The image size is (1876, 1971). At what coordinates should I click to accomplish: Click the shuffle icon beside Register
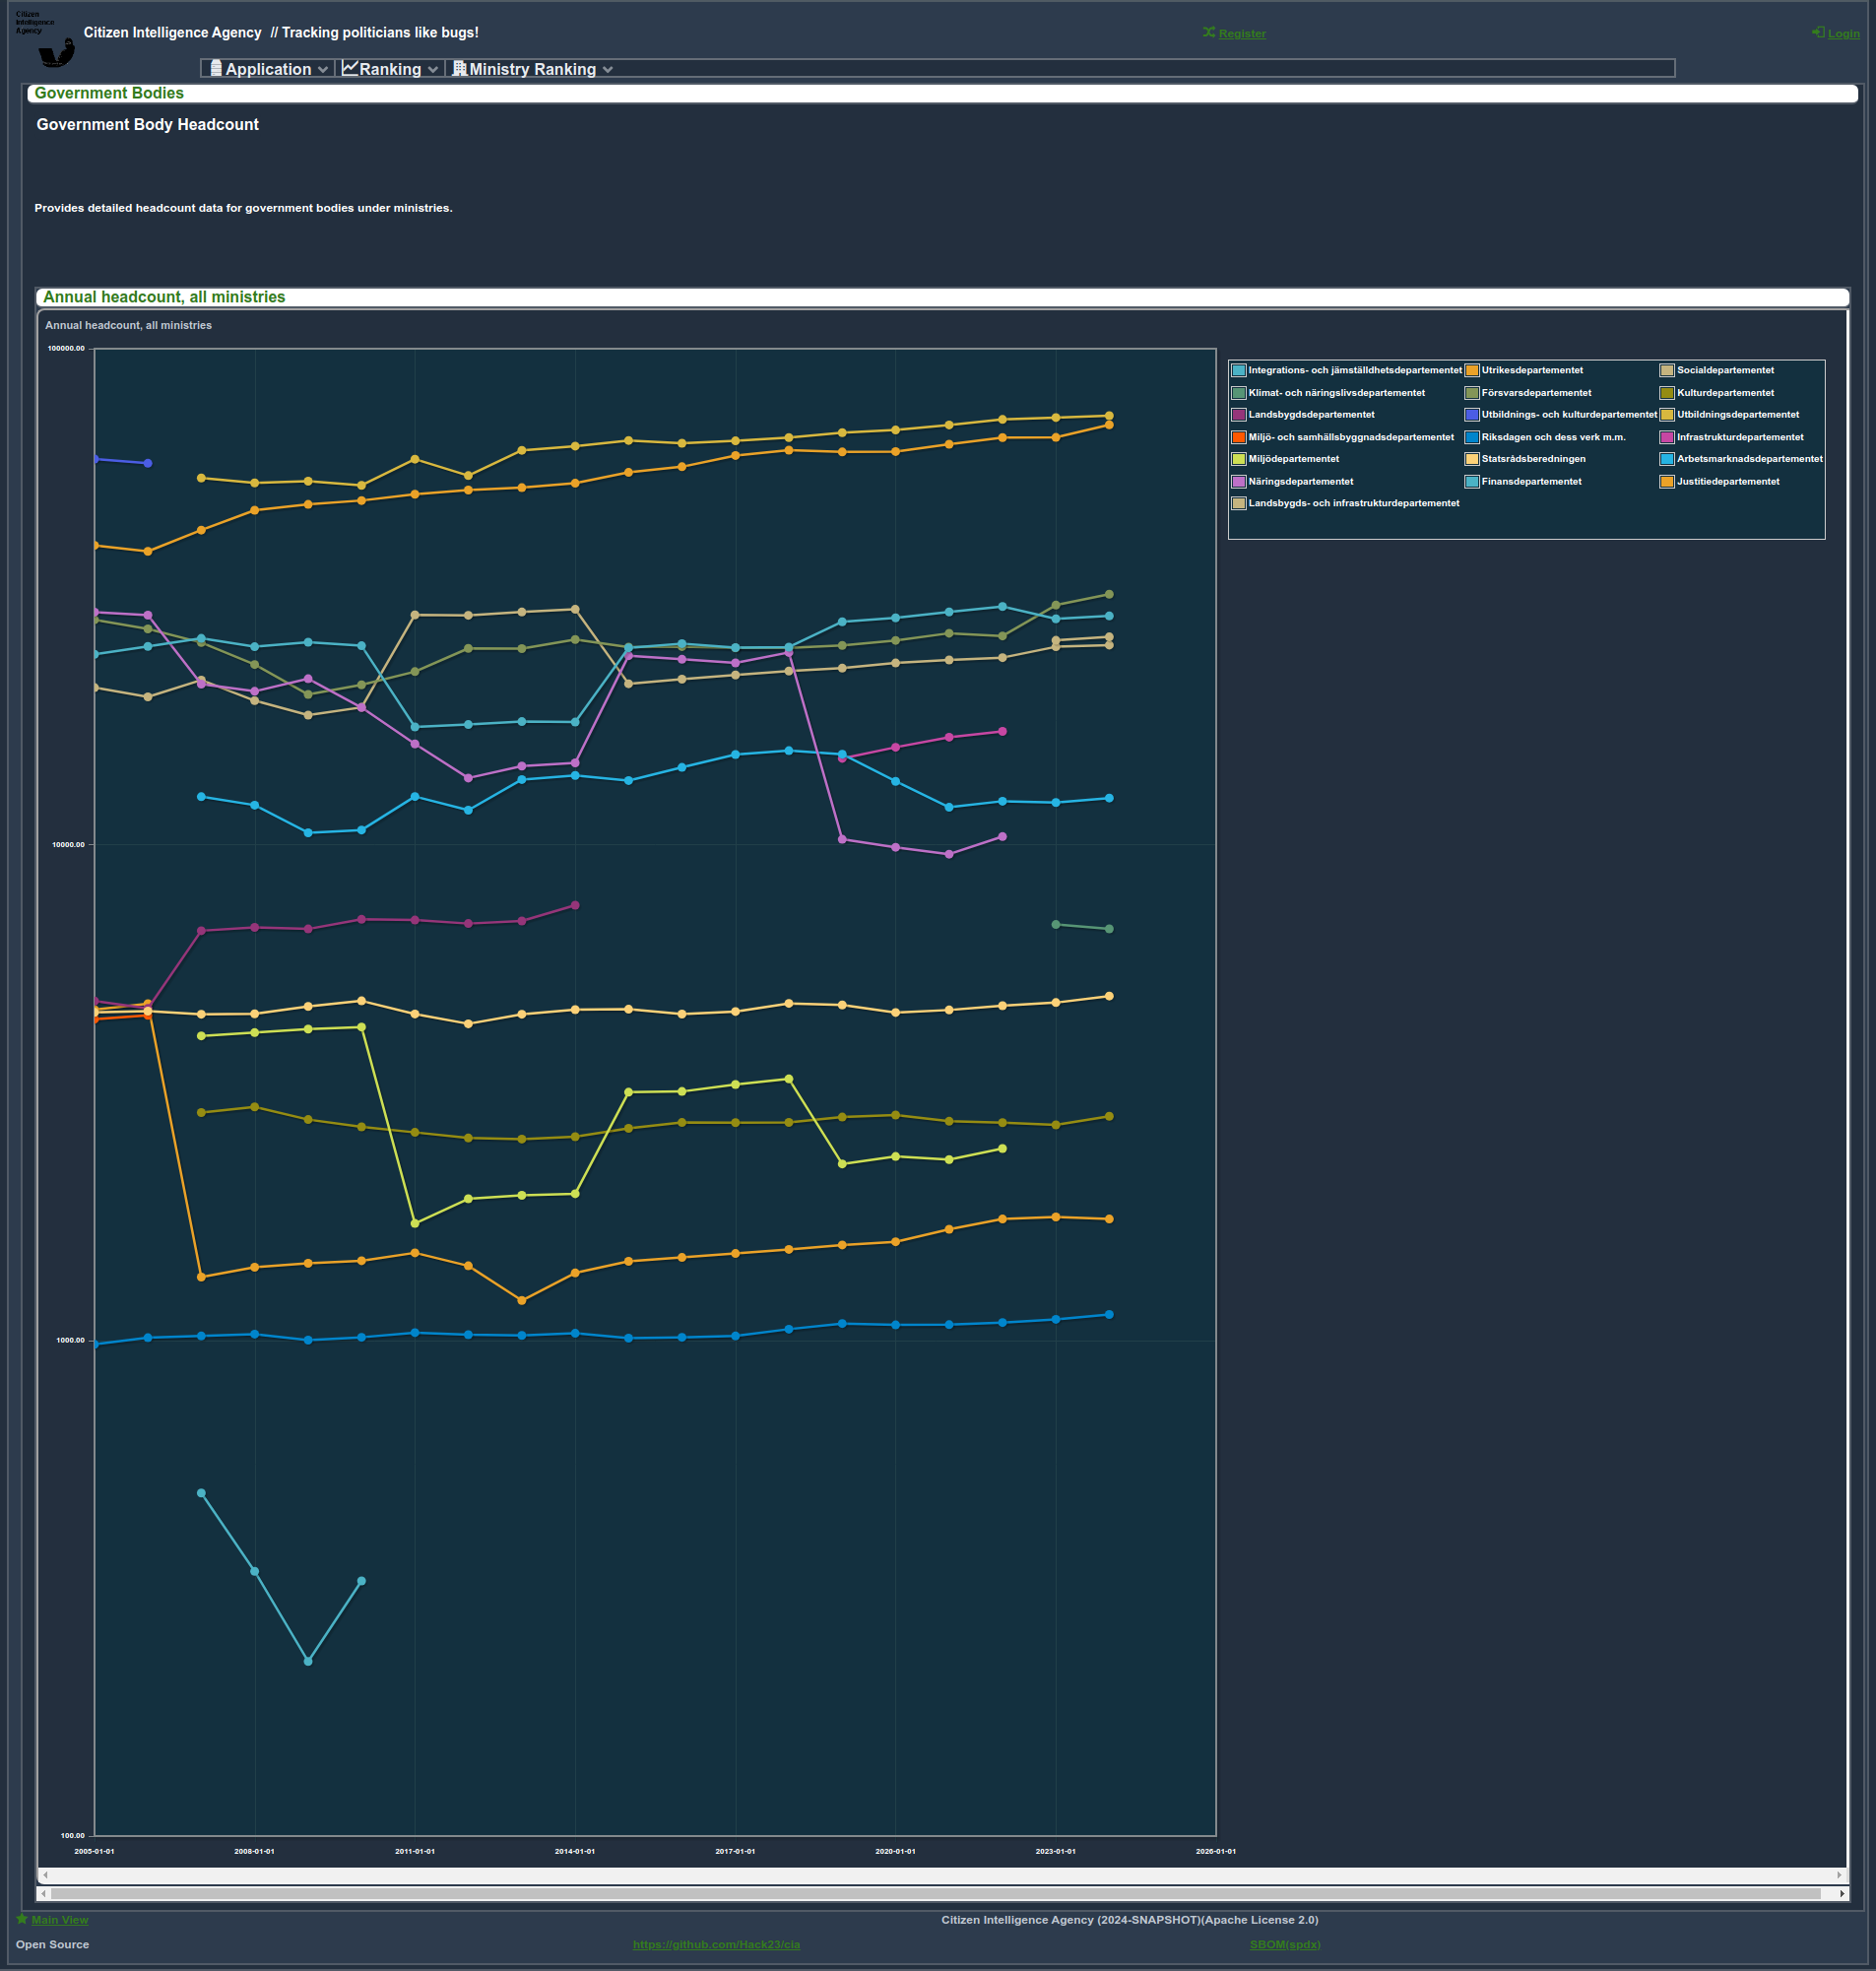[x=1209, y=33]
